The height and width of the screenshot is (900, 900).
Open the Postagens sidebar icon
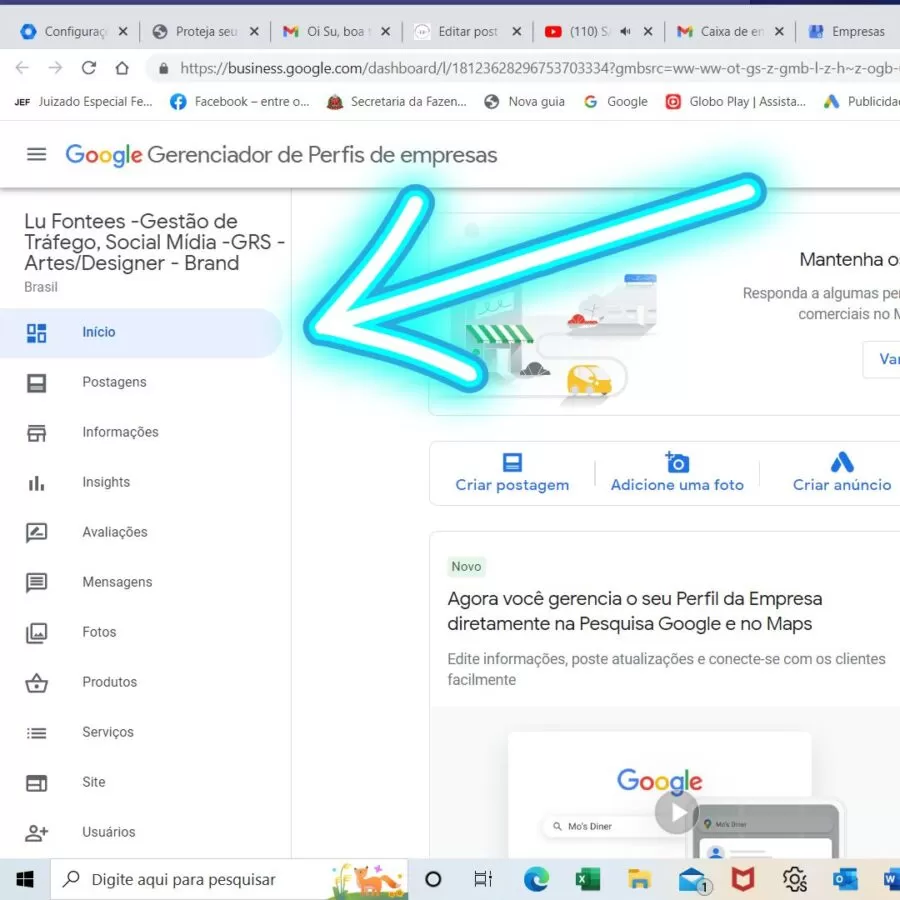click(36, 383)
